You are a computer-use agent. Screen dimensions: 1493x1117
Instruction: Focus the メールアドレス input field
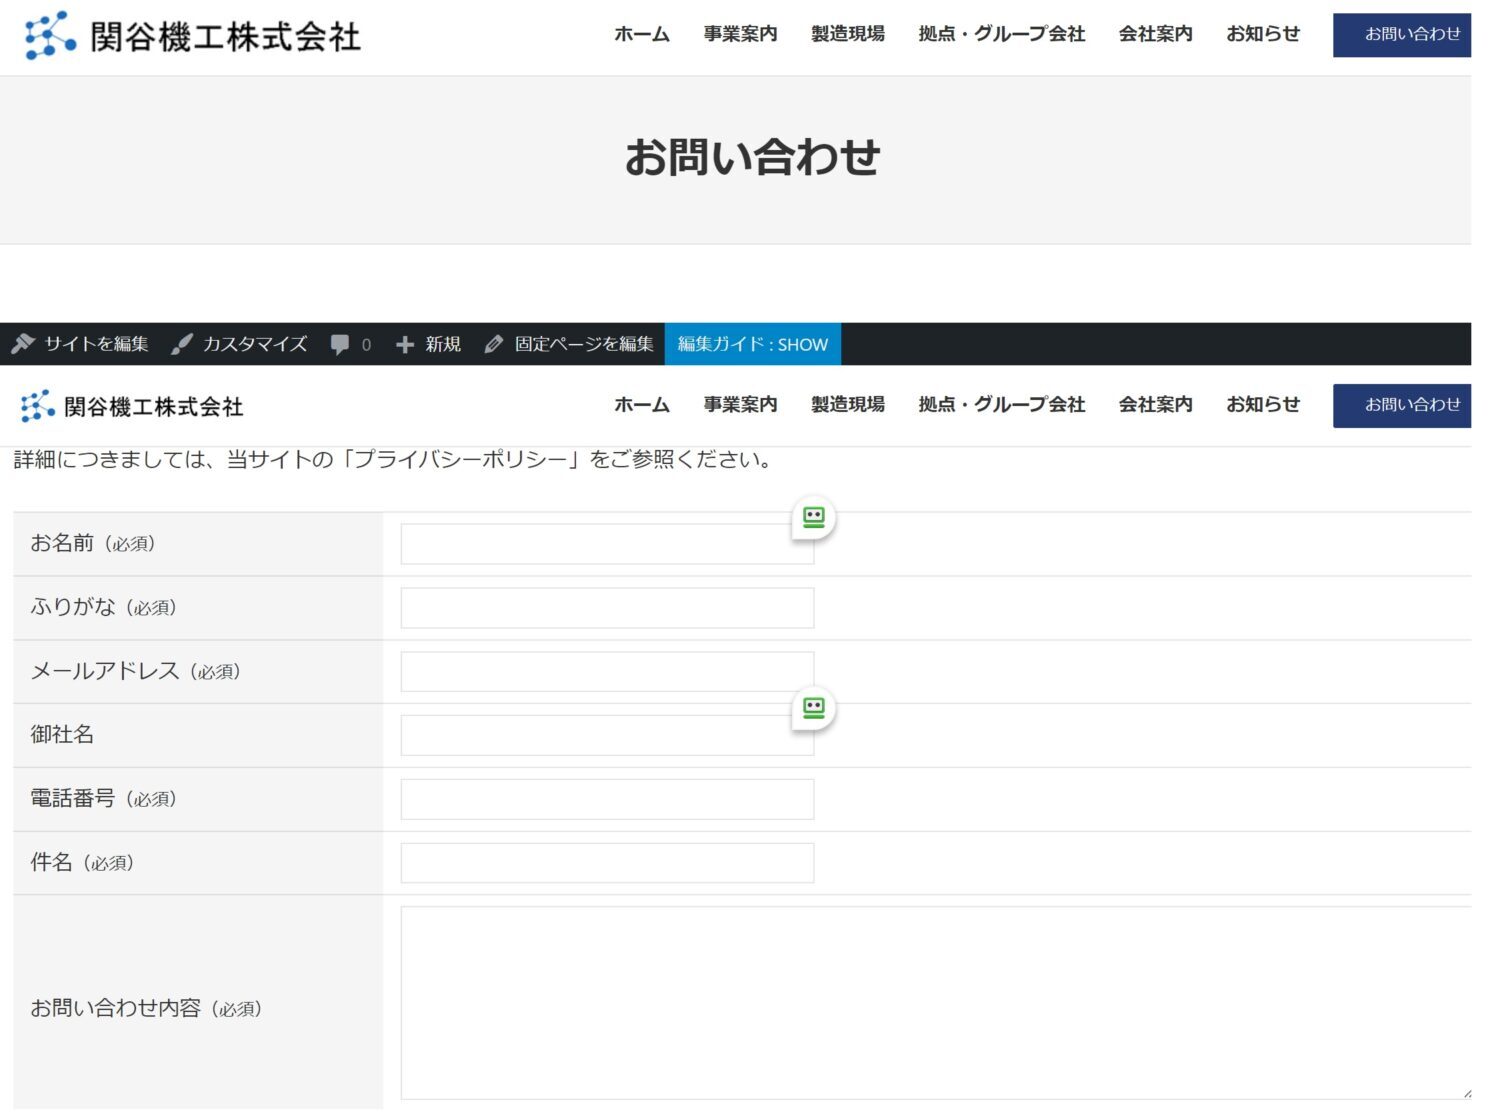[x=607, y=672]
